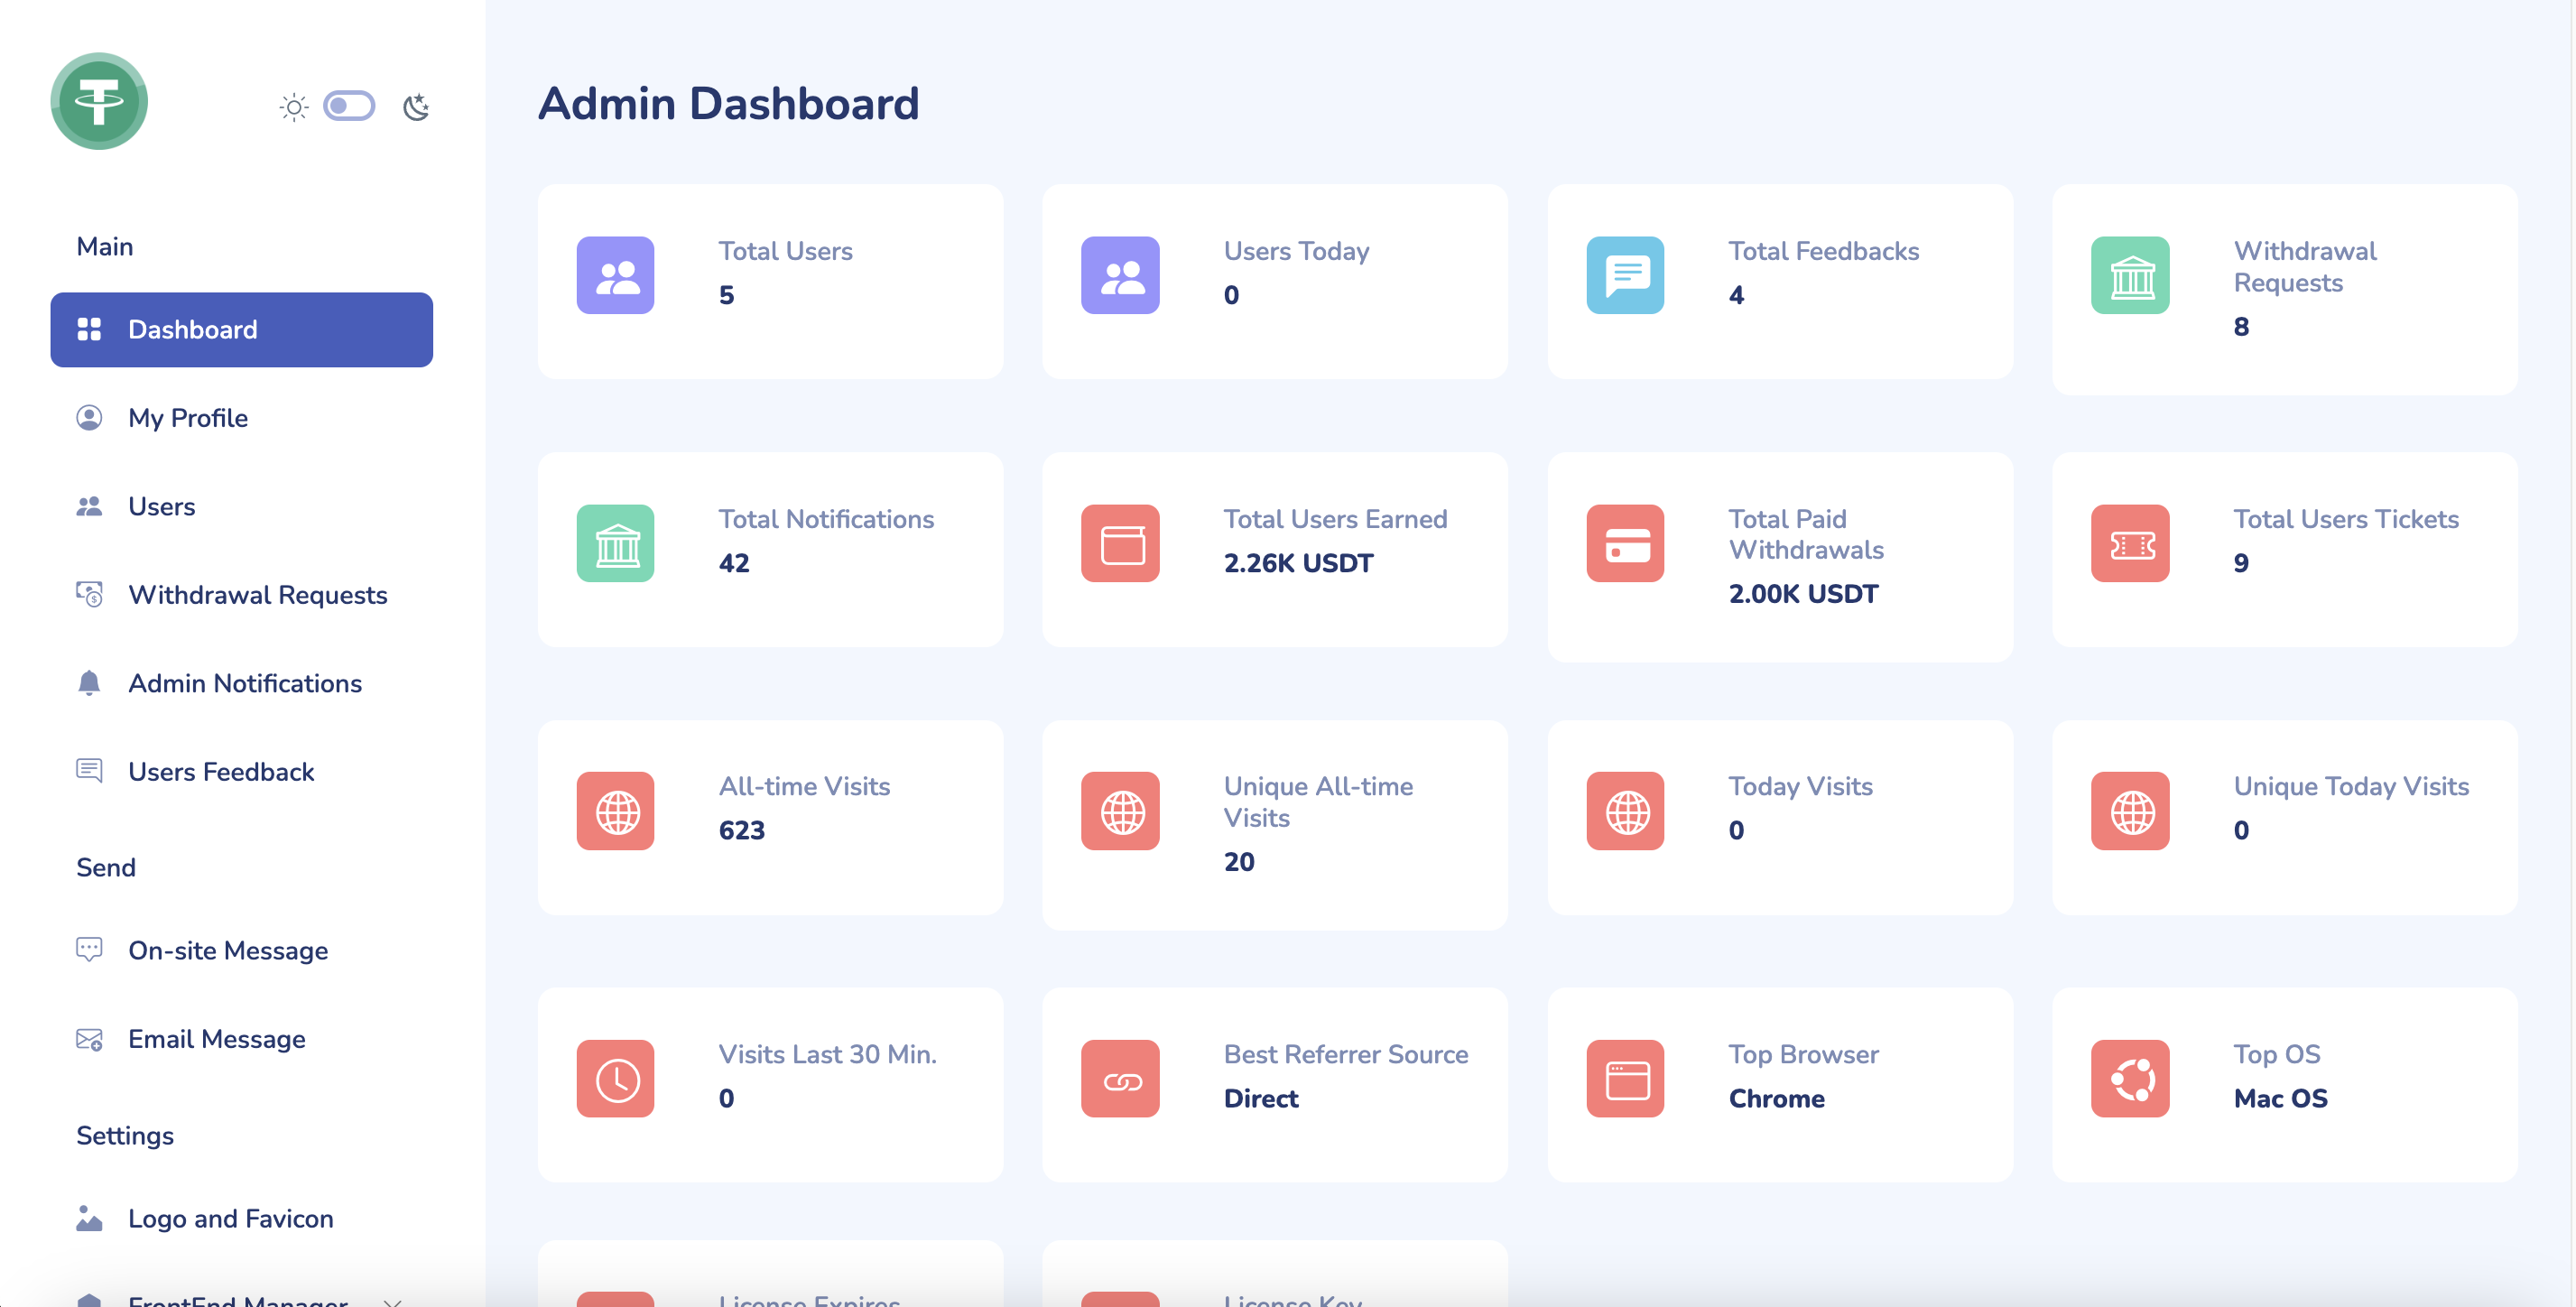This screenshot has width=2576, height=1307.
Task: Click the 'Unique Today Visits' label
Action: (x=2351, y=787)
